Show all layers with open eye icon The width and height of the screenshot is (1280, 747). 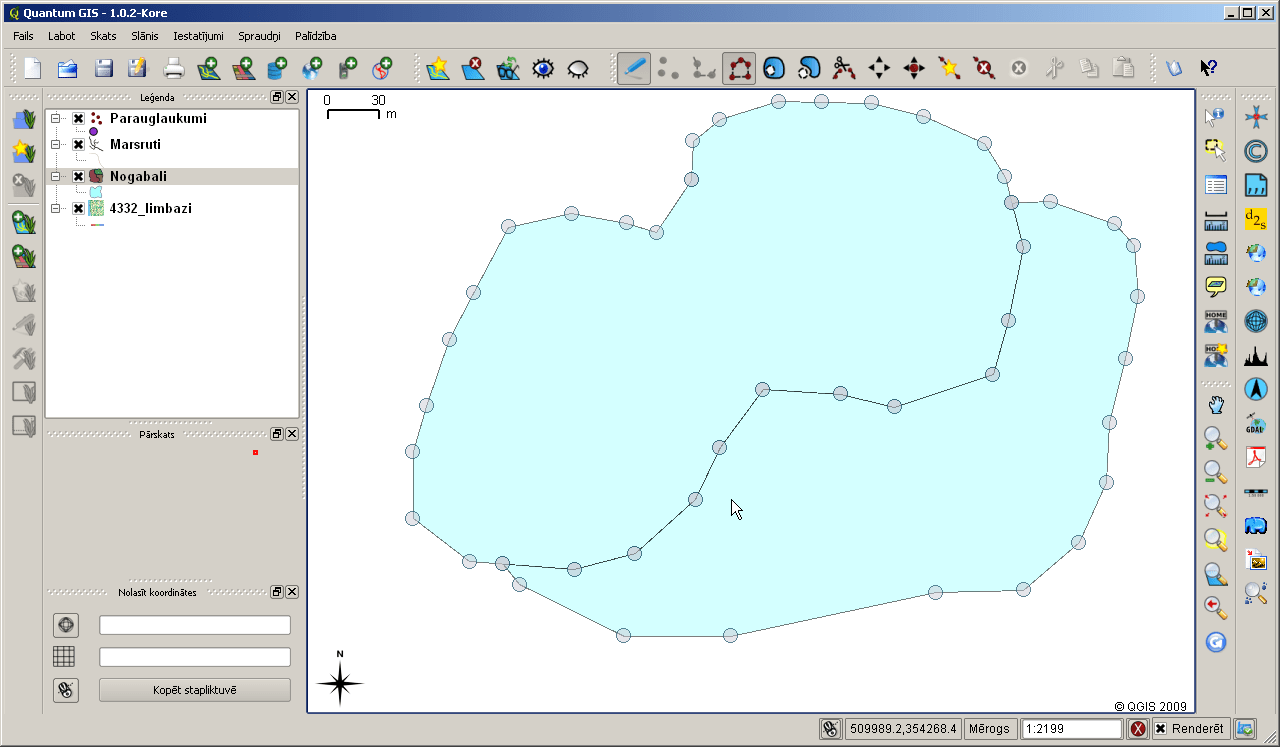pyautogui.click(x=543, y=68)
